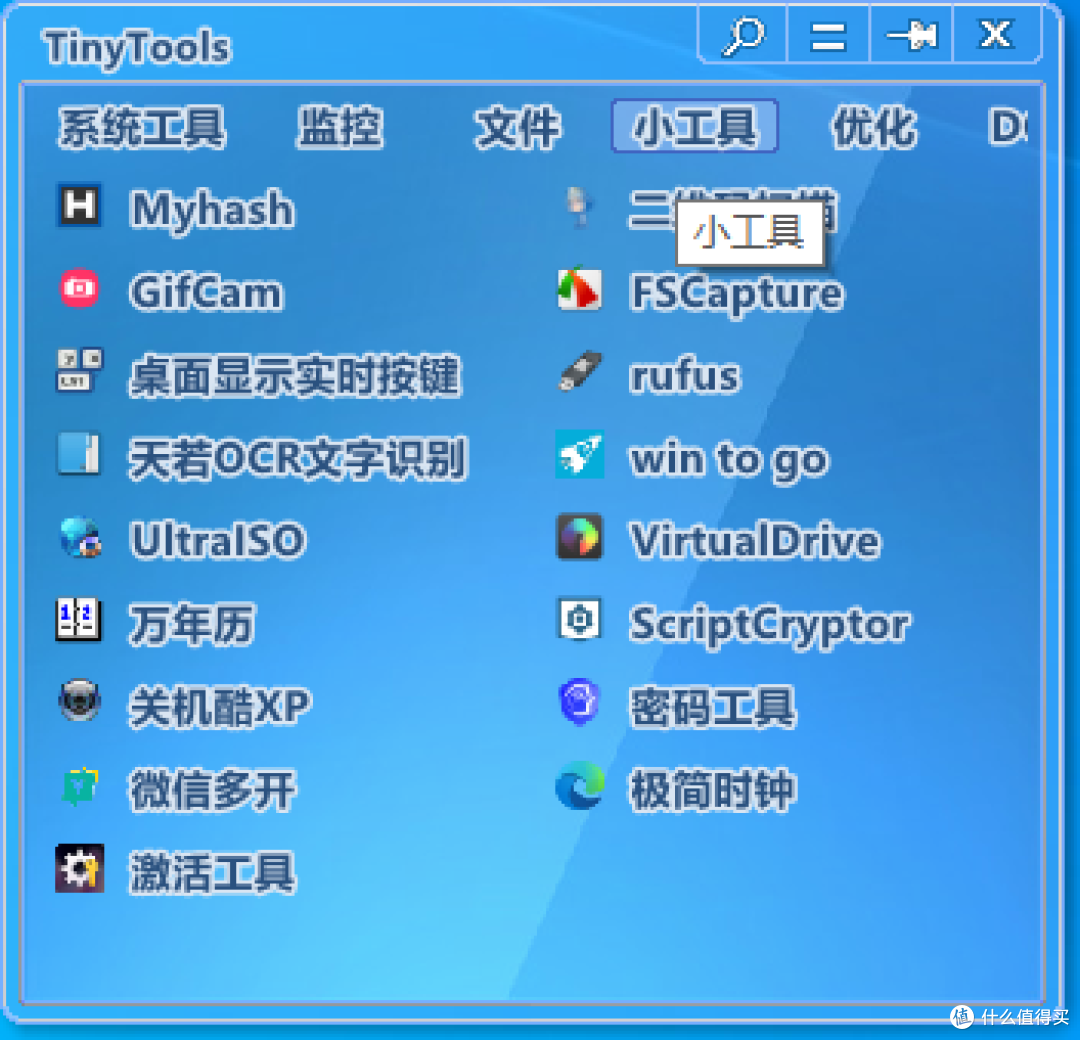Launch the GifCam icon
This screenshot has width=1080, height=1040.
click(79, 288)
